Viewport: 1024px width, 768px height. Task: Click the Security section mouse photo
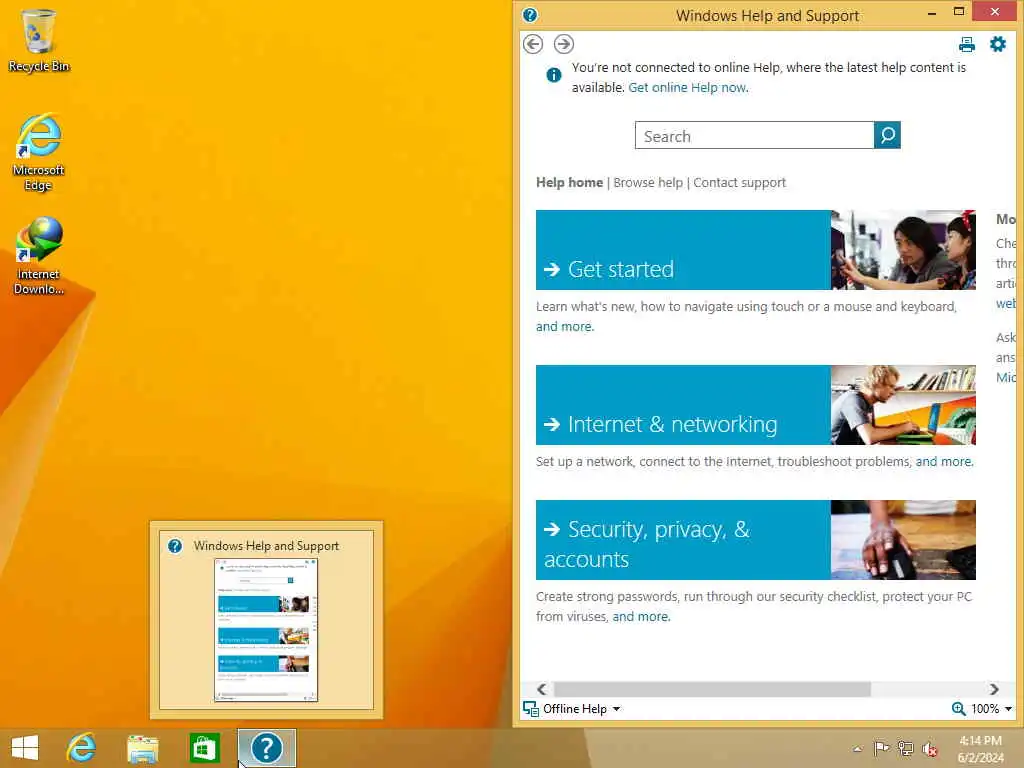tap(903, 540)
